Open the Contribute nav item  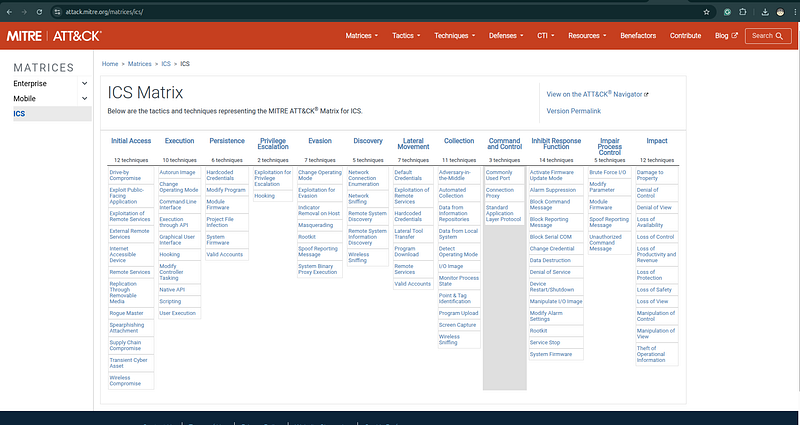(685, 36)
